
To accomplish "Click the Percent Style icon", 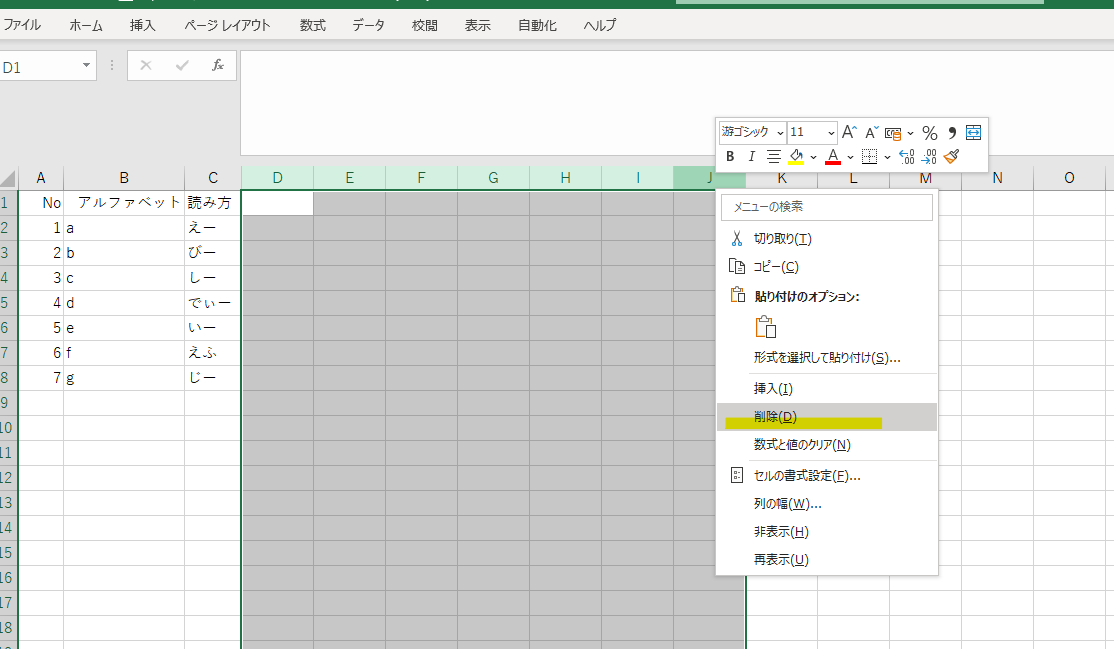I will pyautogui.click(x=929, y=131).
